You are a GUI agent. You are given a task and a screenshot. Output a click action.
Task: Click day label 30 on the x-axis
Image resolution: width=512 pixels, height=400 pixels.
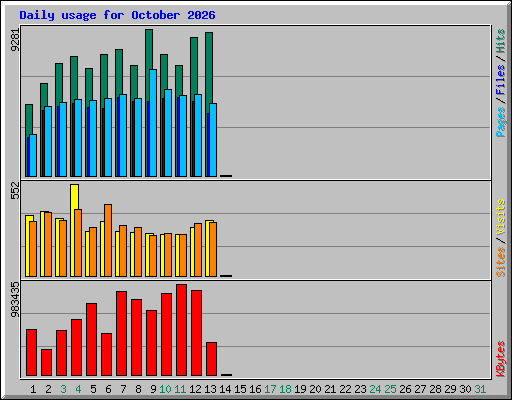tap(465, 389)
